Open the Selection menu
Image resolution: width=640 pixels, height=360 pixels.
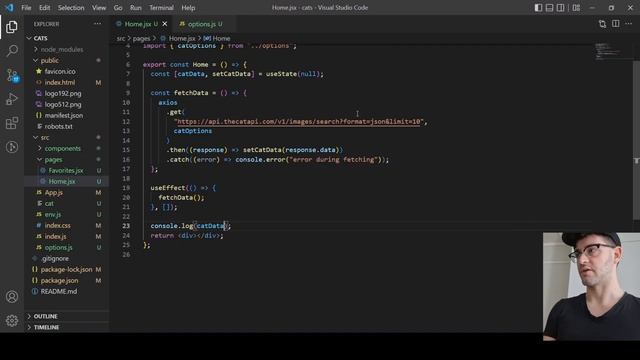[71, 8]
